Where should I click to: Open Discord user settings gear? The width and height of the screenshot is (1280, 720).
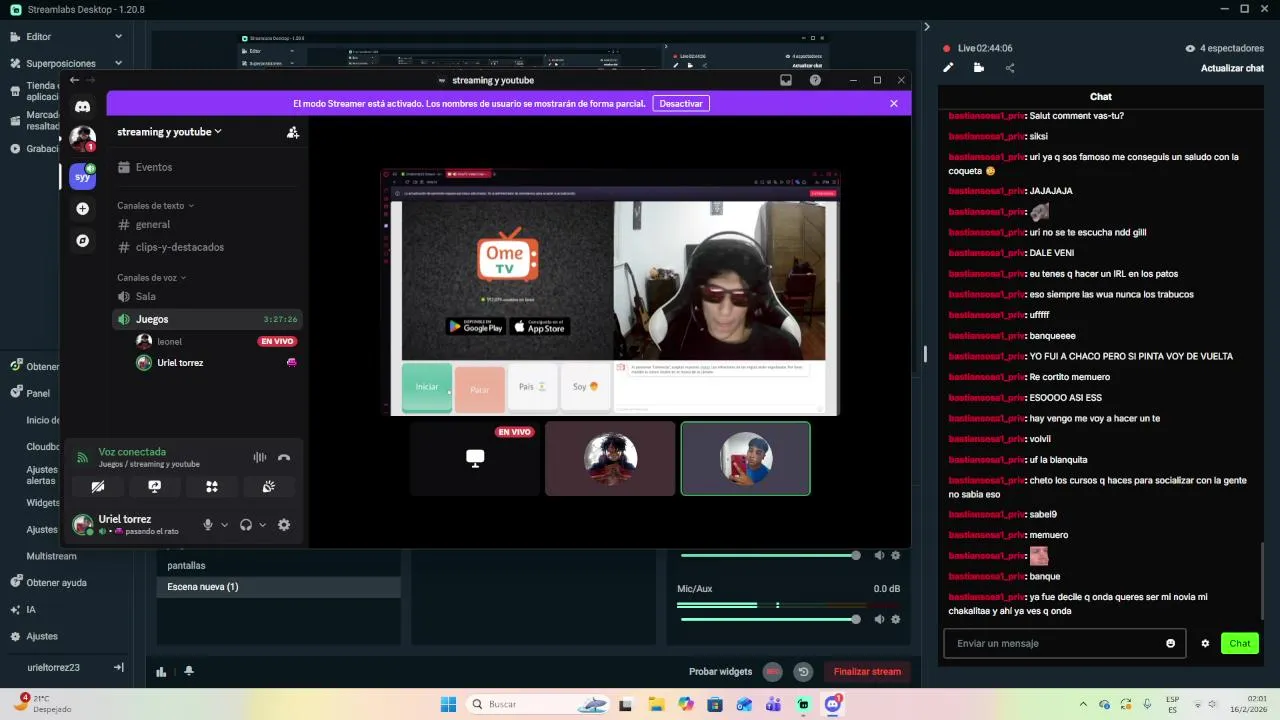[x=284, y=525]
